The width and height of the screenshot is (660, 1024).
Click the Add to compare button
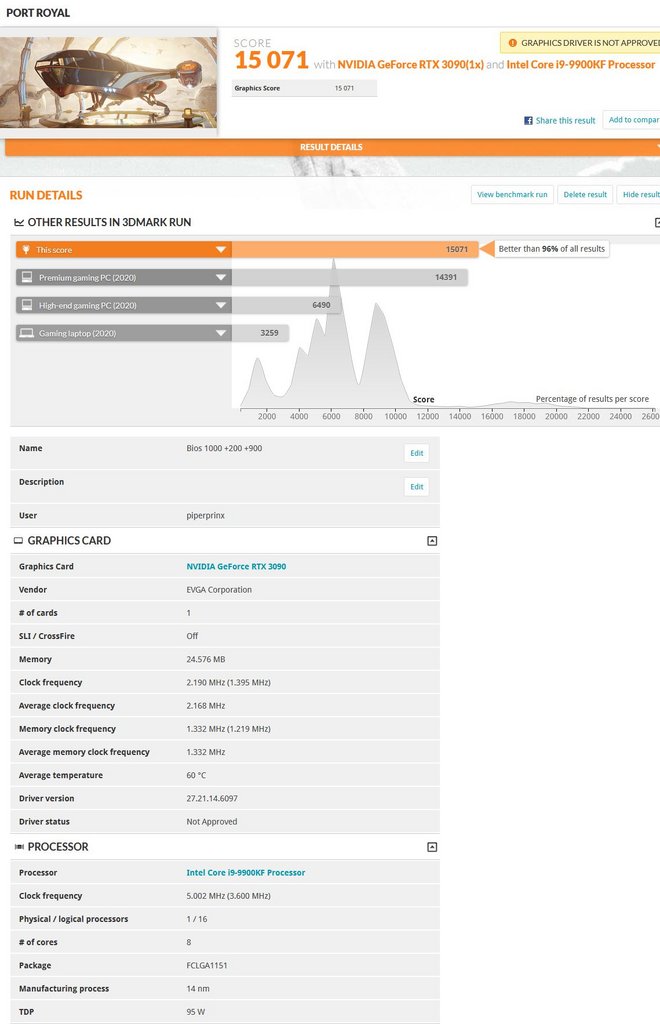(632, 120)
